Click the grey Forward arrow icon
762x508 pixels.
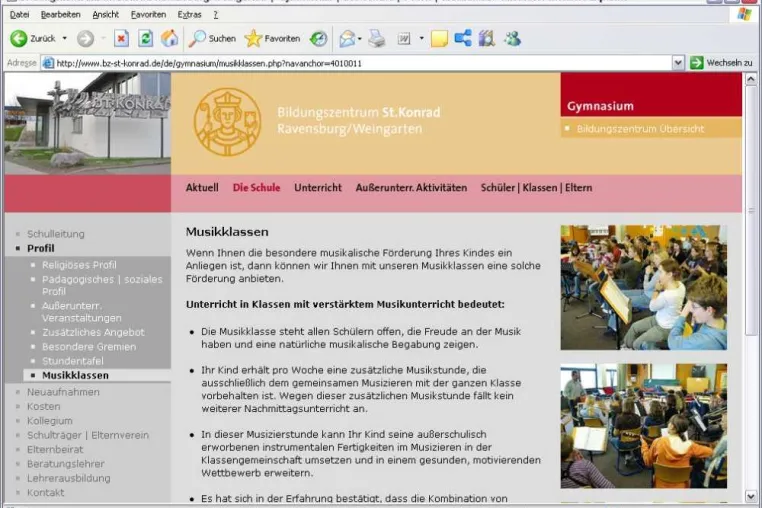pos(86,38)
